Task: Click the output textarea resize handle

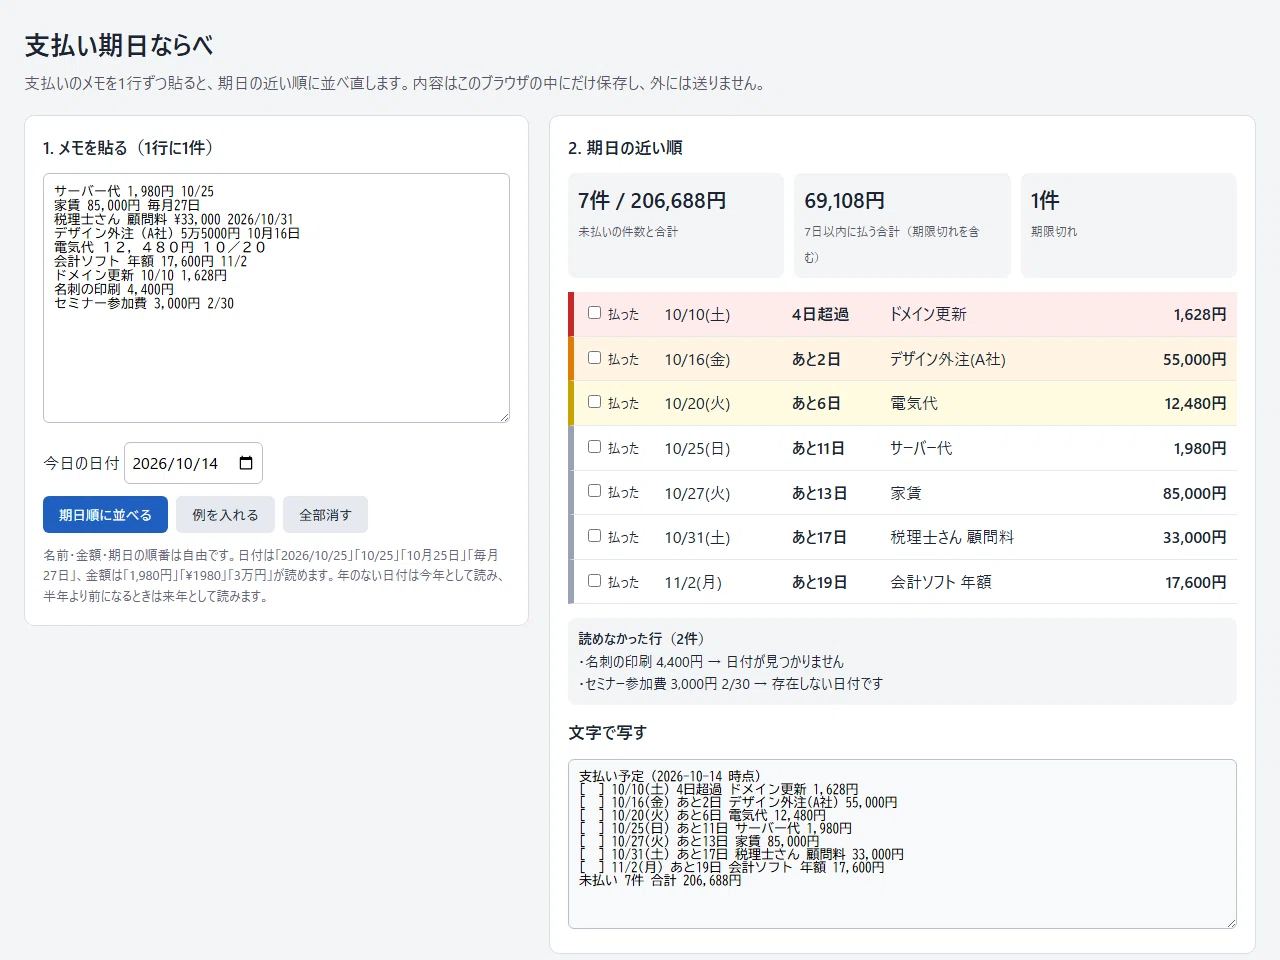Action: click(1231, 923)
